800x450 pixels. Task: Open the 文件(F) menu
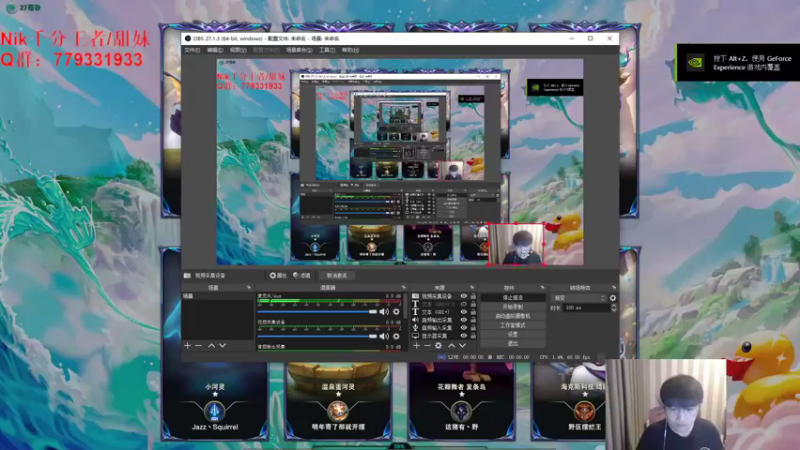(x=192, y=50)
